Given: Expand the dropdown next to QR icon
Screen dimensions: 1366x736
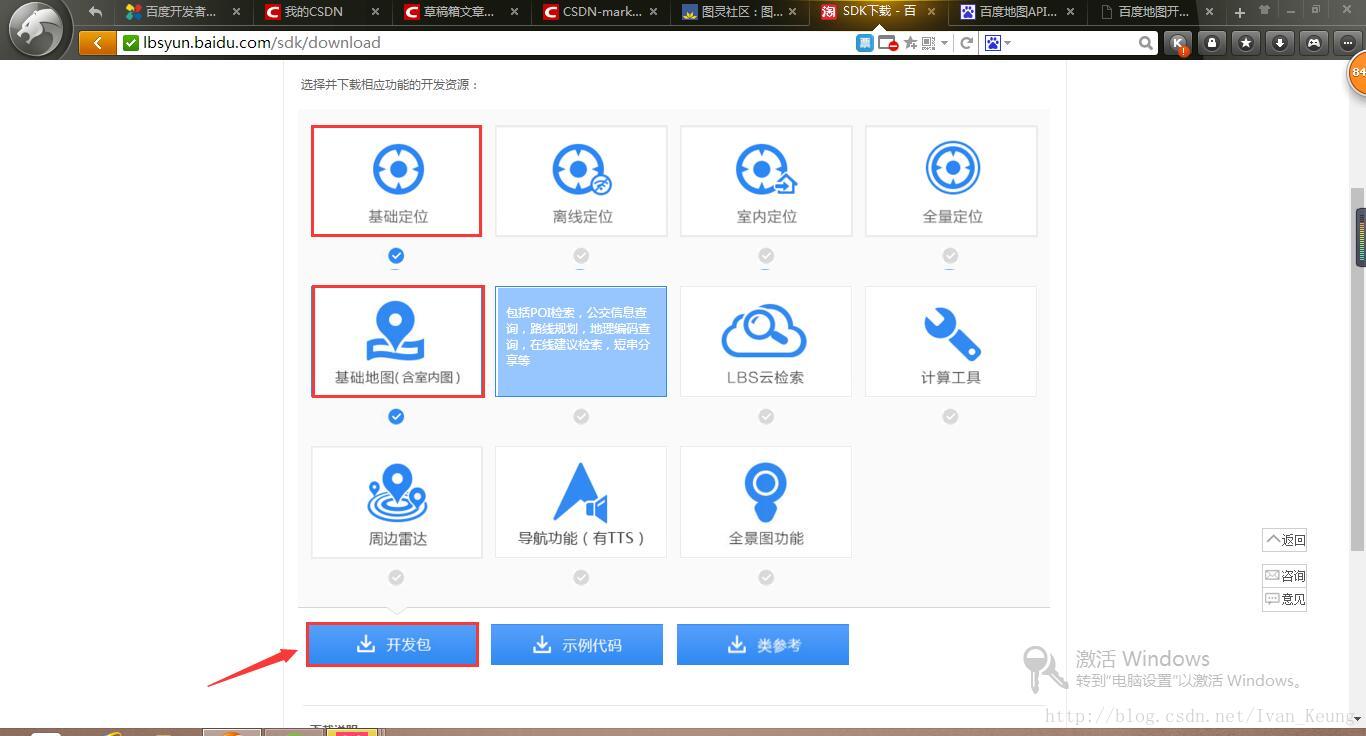Looking at the screenshot, I should [x=944, y=43].
